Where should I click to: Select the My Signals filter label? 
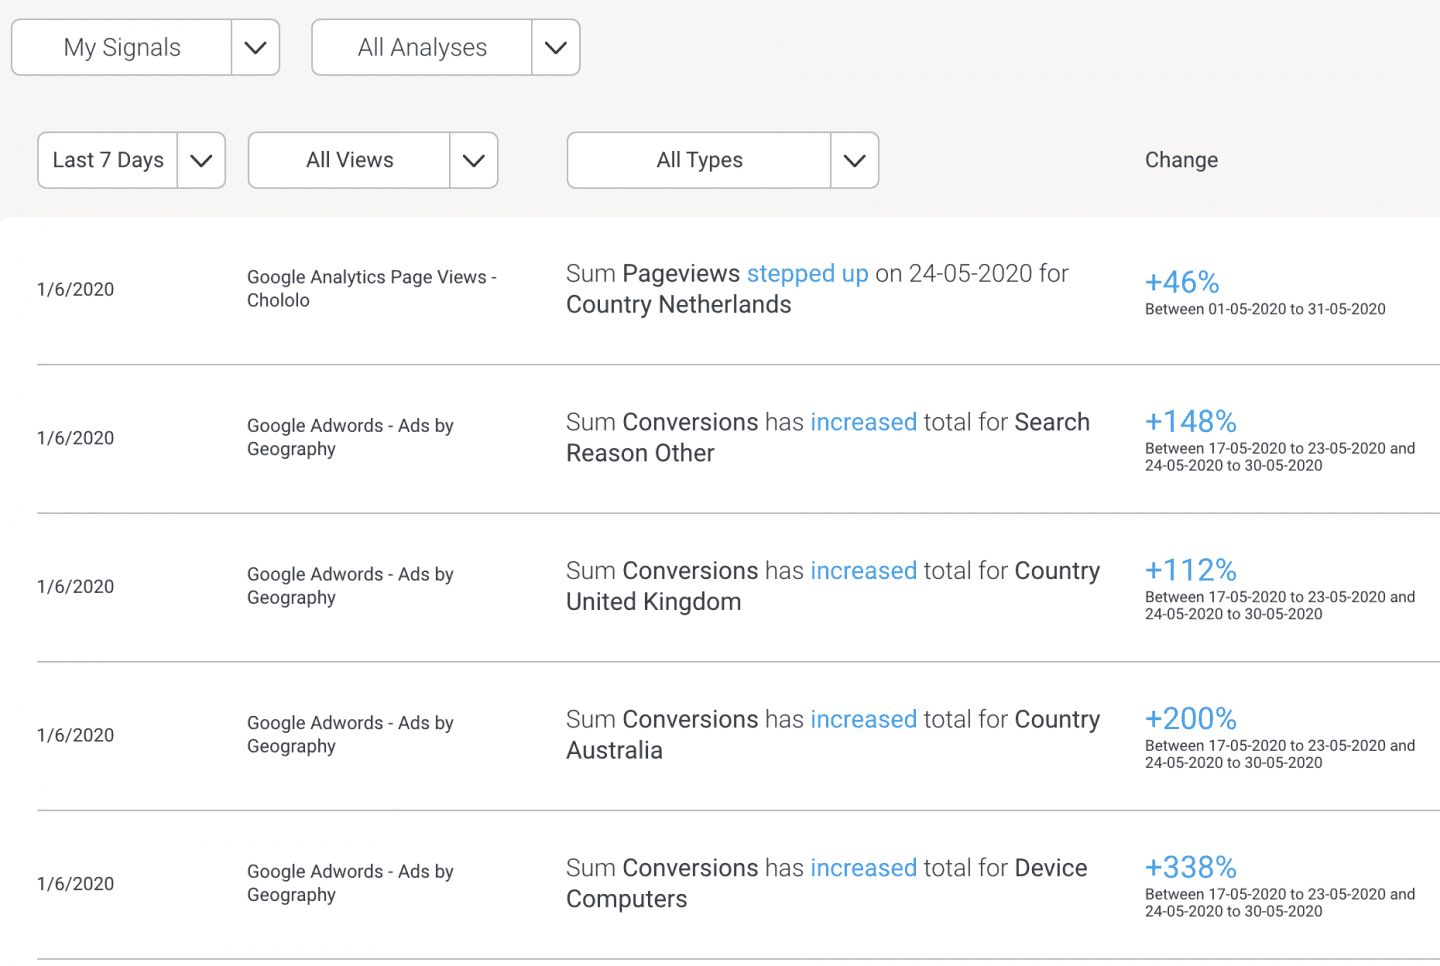[122, 48]
